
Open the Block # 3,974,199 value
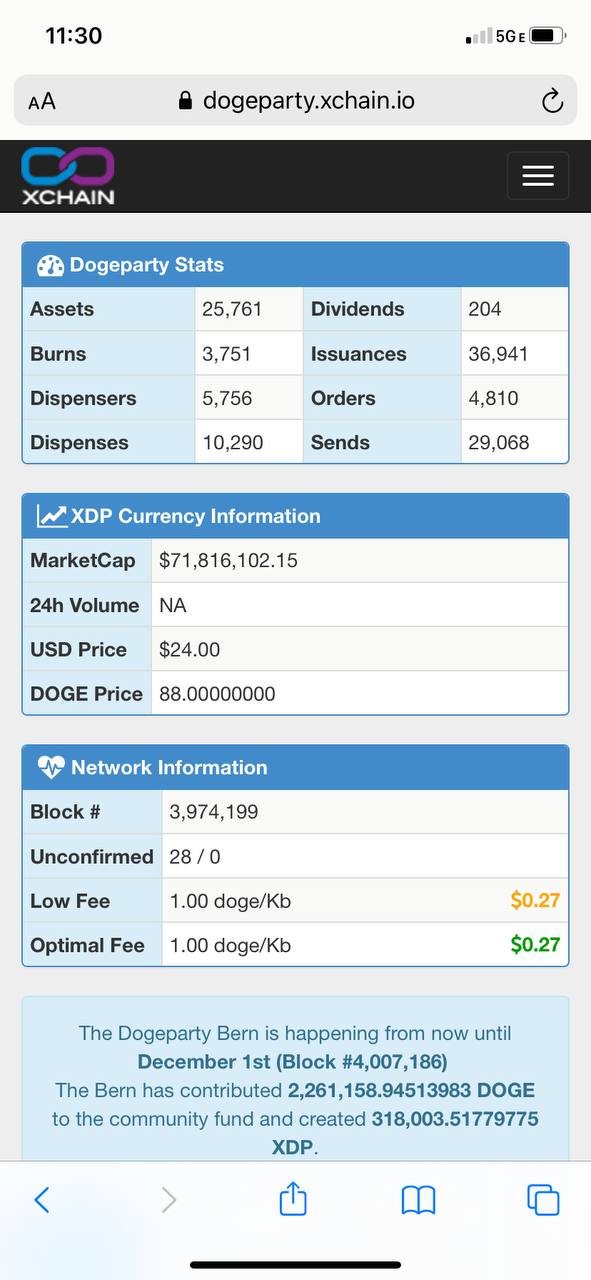click(x=214, y=812)
